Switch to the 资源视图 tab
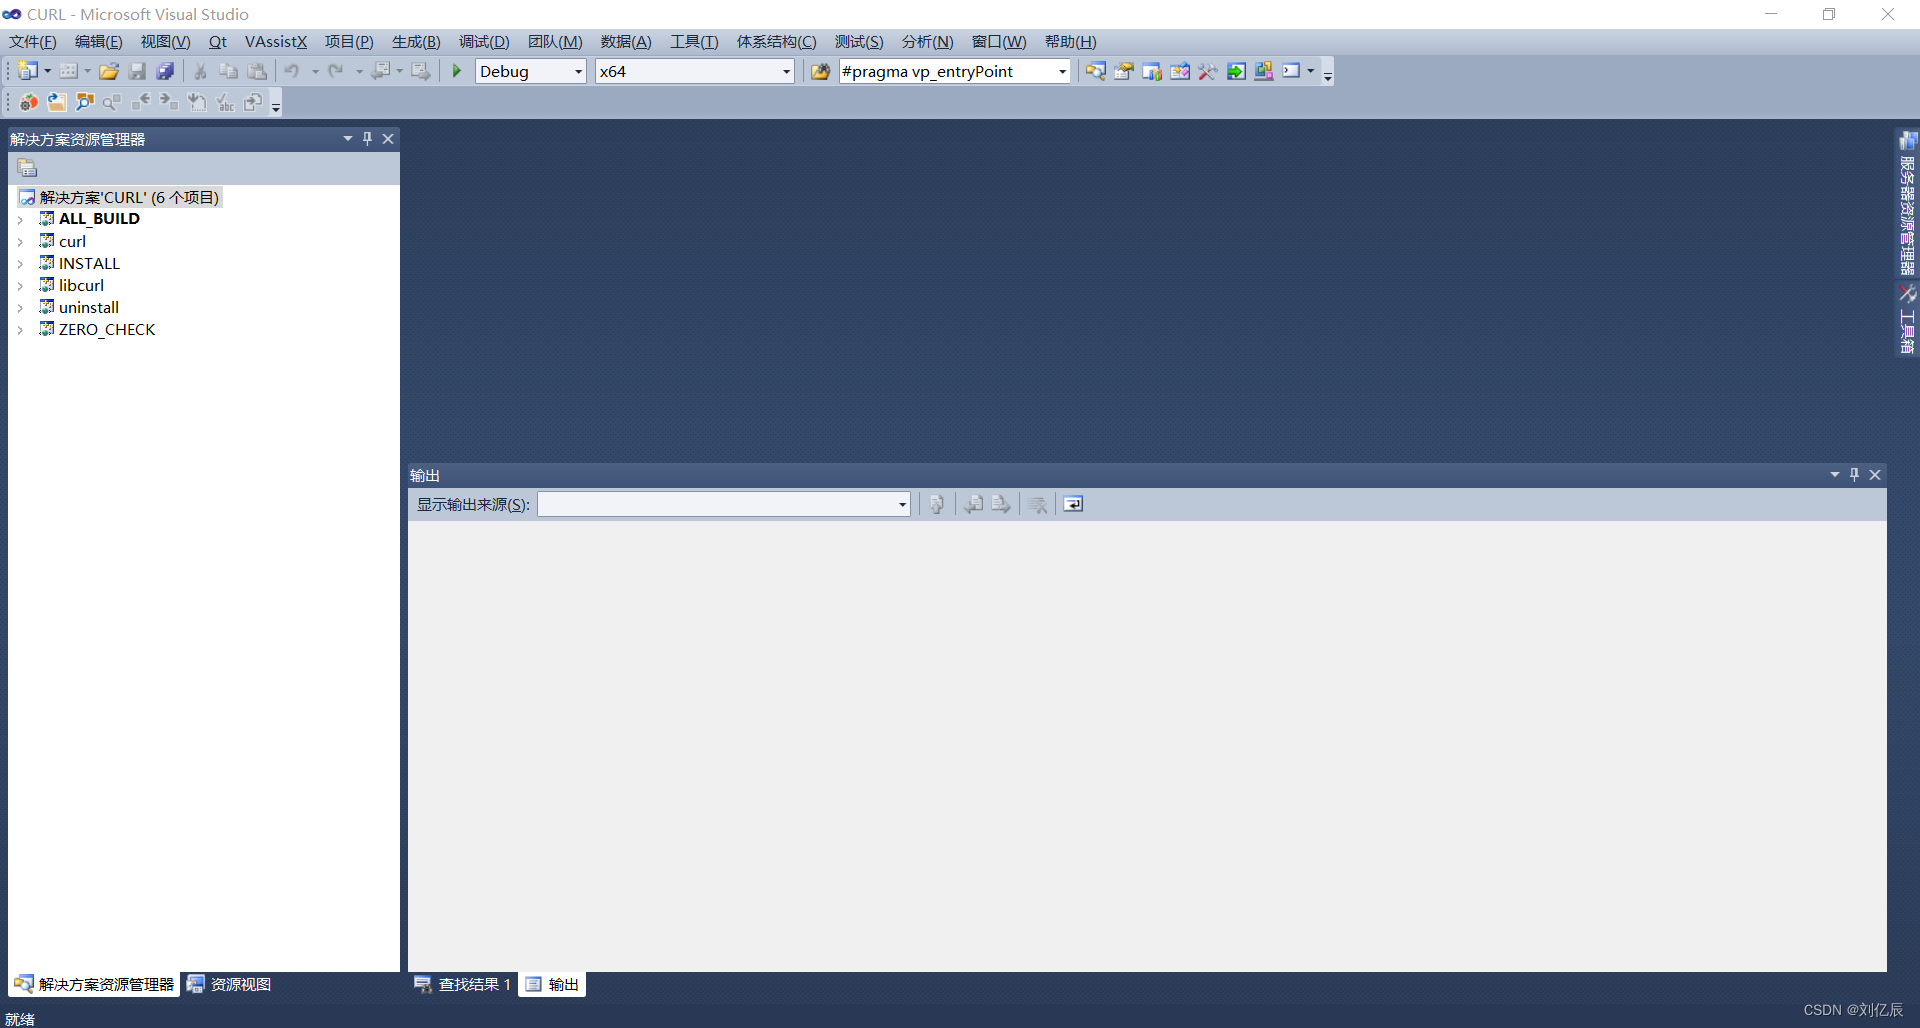The width and height of the screenshot is (1920, 1028). 229,984
